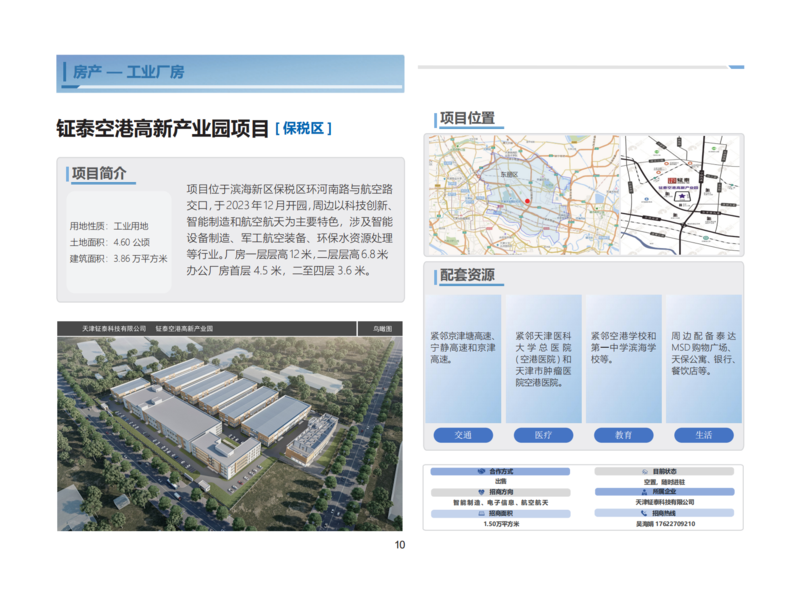The image size is (800, 594).
Task: Click the 空置, 随时进驻 value
Action: 664,482
